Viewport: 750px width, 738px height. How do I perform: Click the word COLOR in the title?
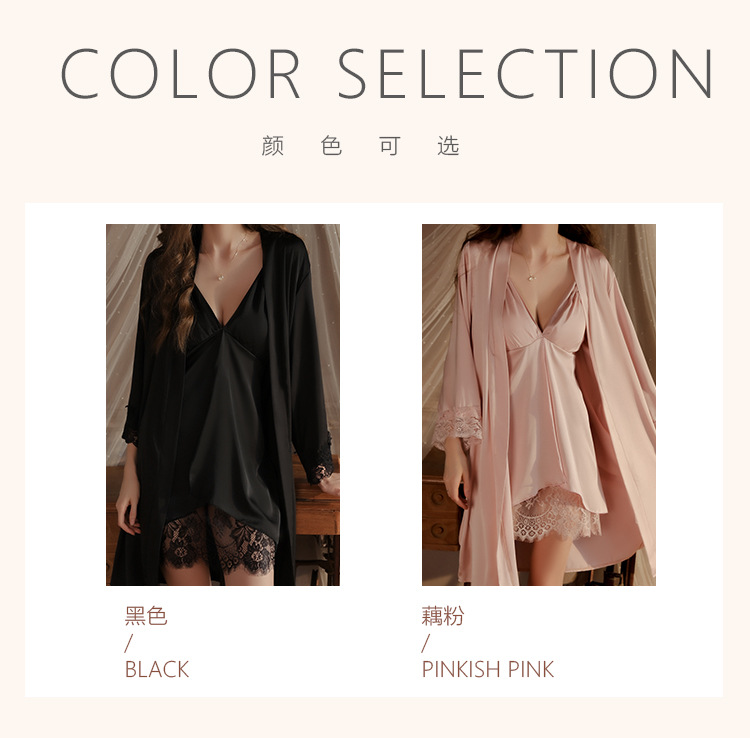tap(180, 74)
